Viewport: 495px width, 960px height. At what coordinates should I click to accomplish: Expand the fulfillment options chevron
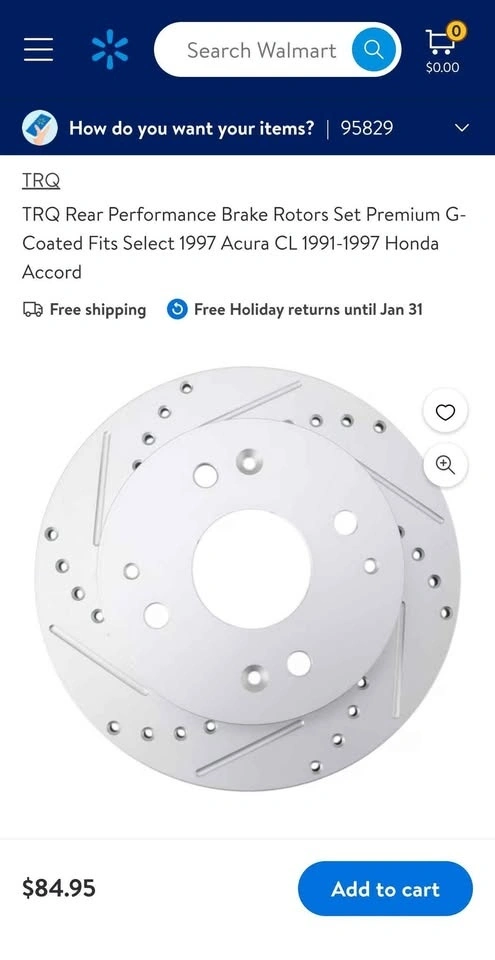(x=463, y=129)
